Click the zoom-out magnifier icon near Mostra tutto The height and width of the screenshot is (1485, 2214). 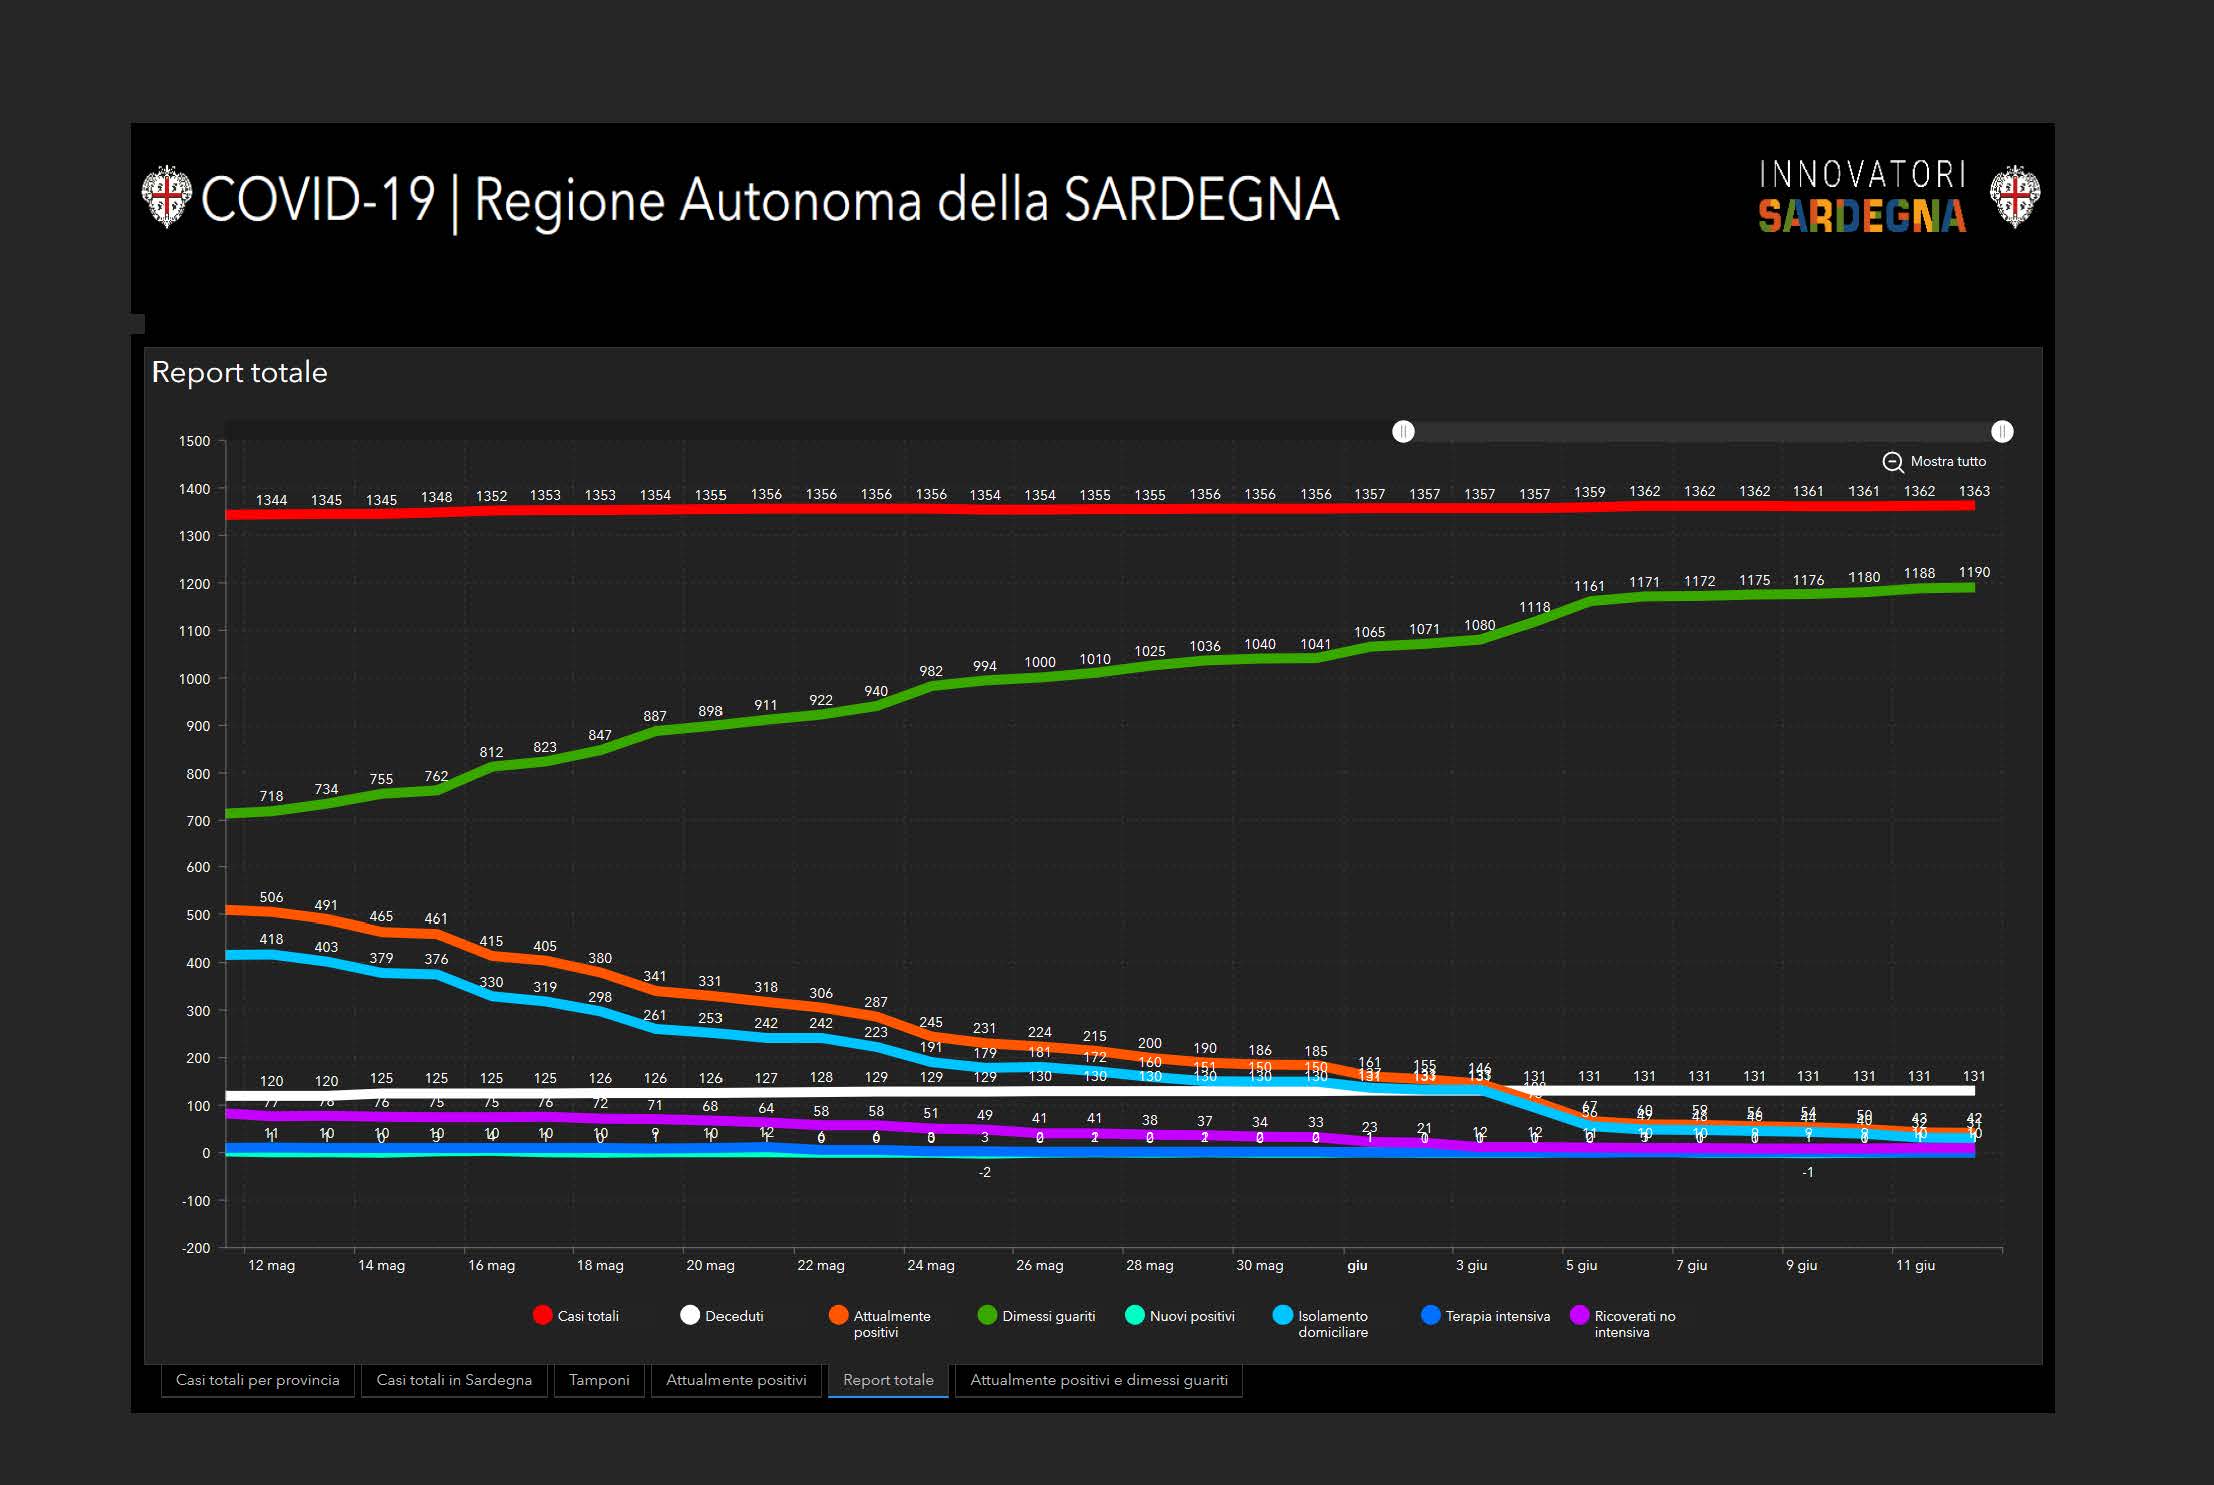pyautogui.click(x=1892, y=462)
